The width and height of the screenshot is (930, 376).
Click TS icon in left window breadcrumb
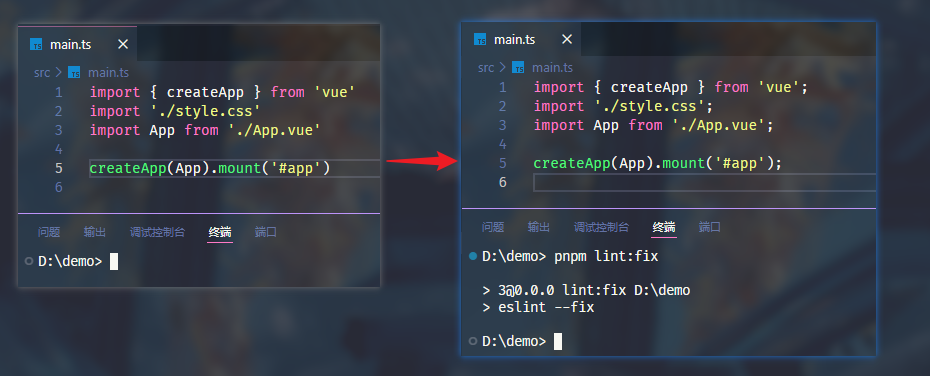(x=74, y=73)
